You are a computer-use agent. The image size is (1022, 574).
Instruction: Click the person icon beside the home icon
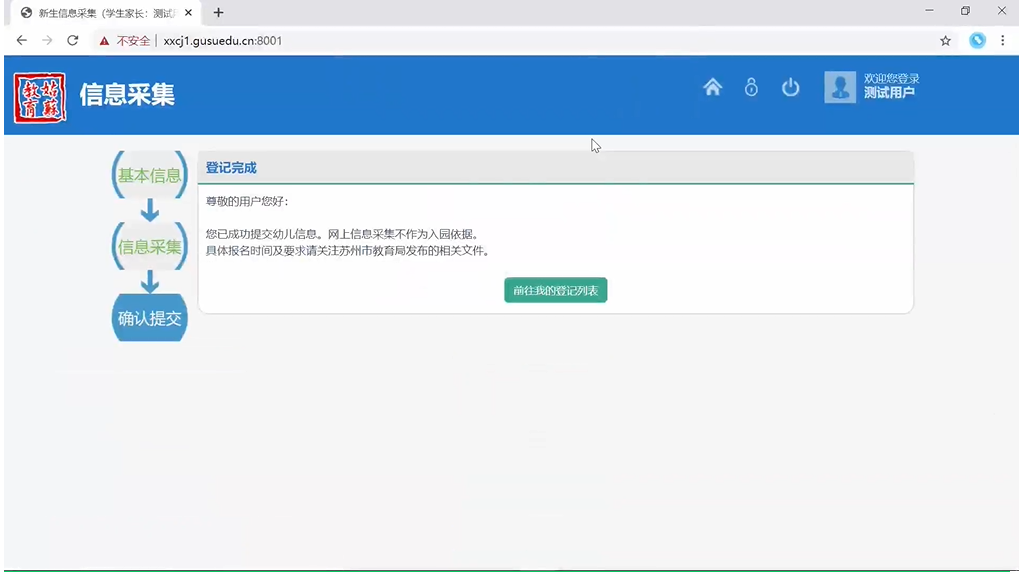click(x=751, y=88)
